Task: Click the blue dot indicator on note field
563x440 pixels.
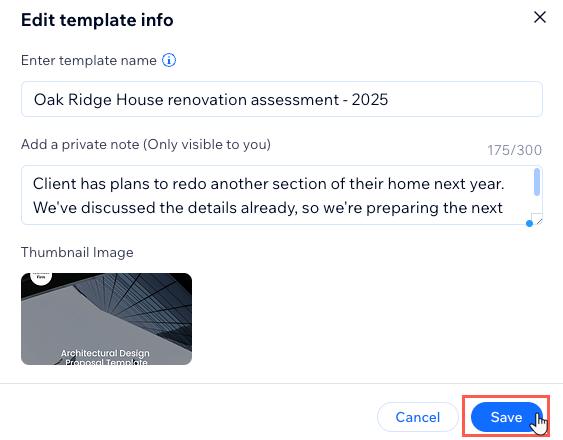Action: pyautogui.click(x=529, y=223)
